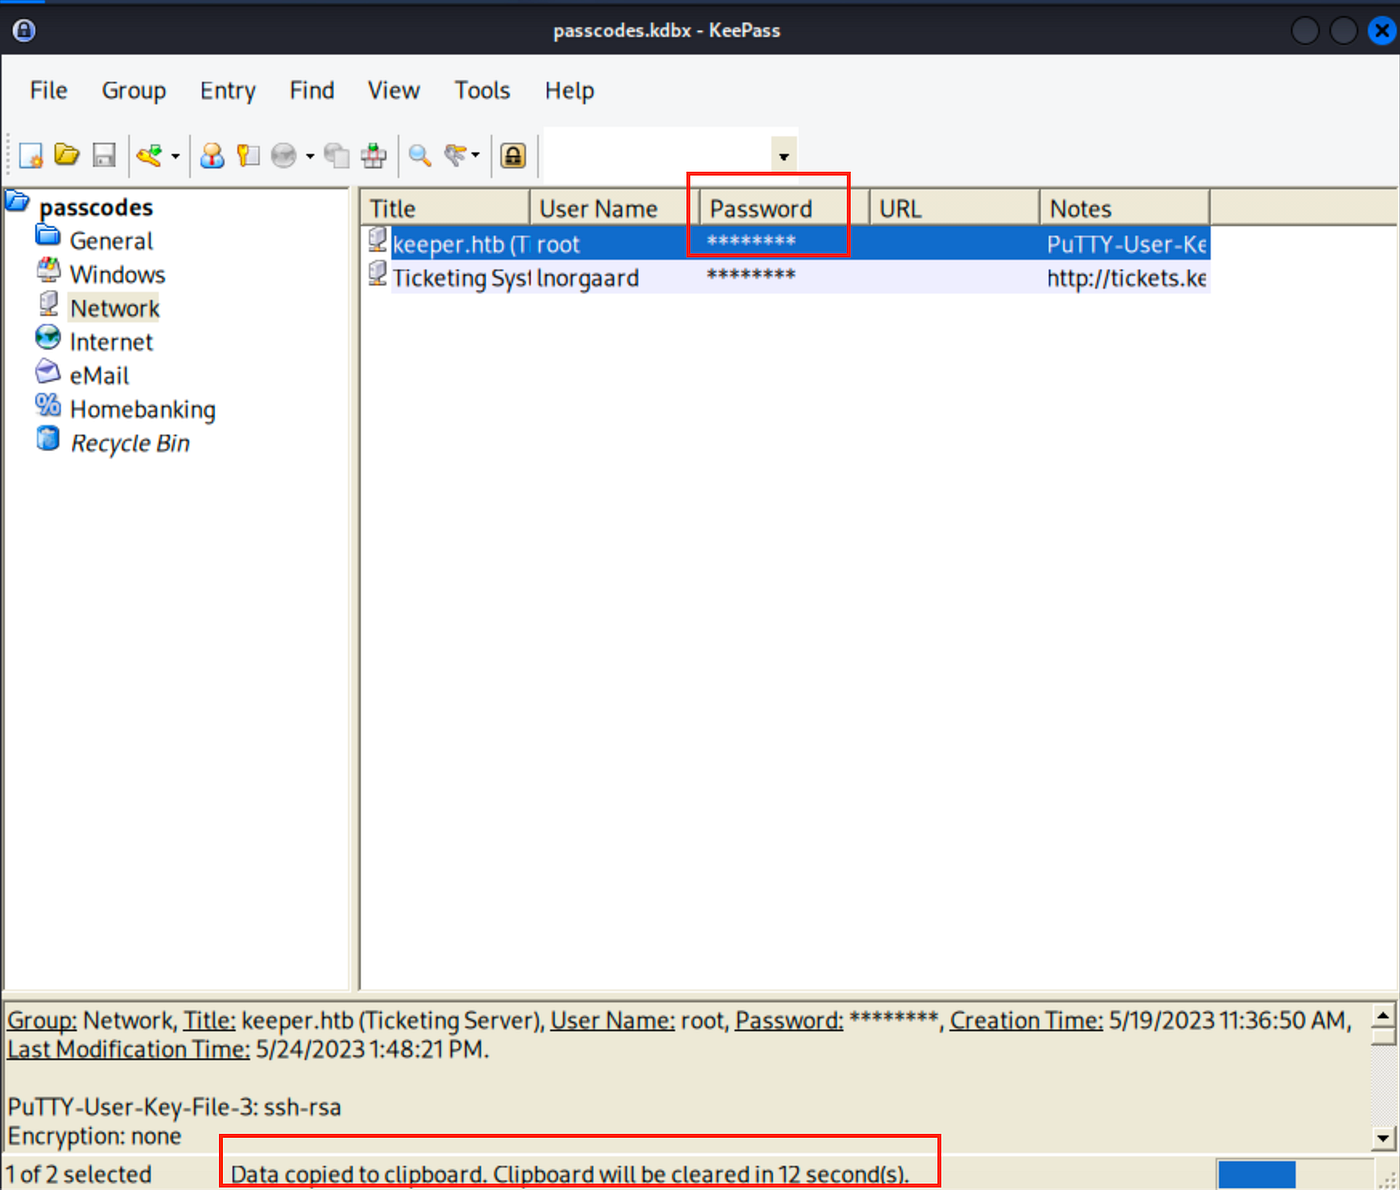Screen dimensions: 1400x1190
Task: Click the magnifier Find icon
Action: (420, 155)
